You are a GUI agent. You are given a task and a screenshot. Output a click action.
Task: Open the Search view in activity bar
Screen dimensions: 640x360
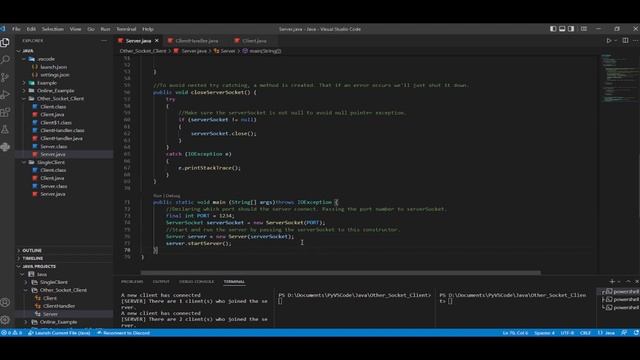[5, 60]
